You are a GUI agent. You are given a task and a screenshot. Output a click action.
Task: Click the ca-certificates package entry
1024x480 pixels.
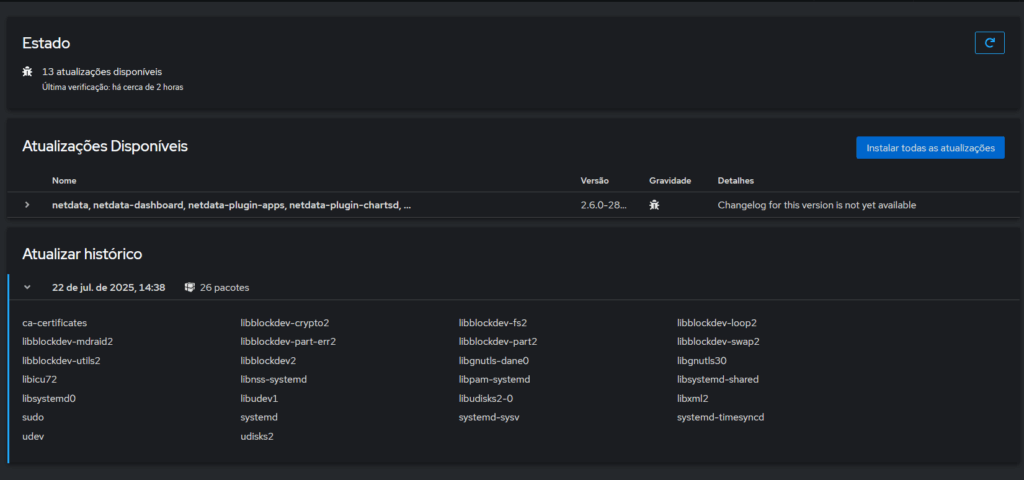(55, 323)
